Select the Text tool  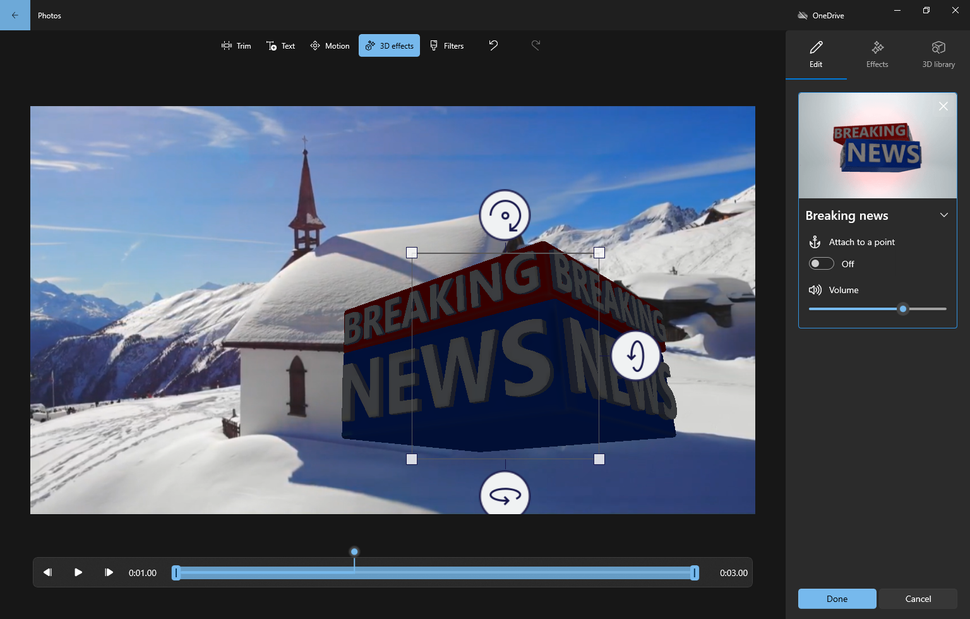point(281,45)
